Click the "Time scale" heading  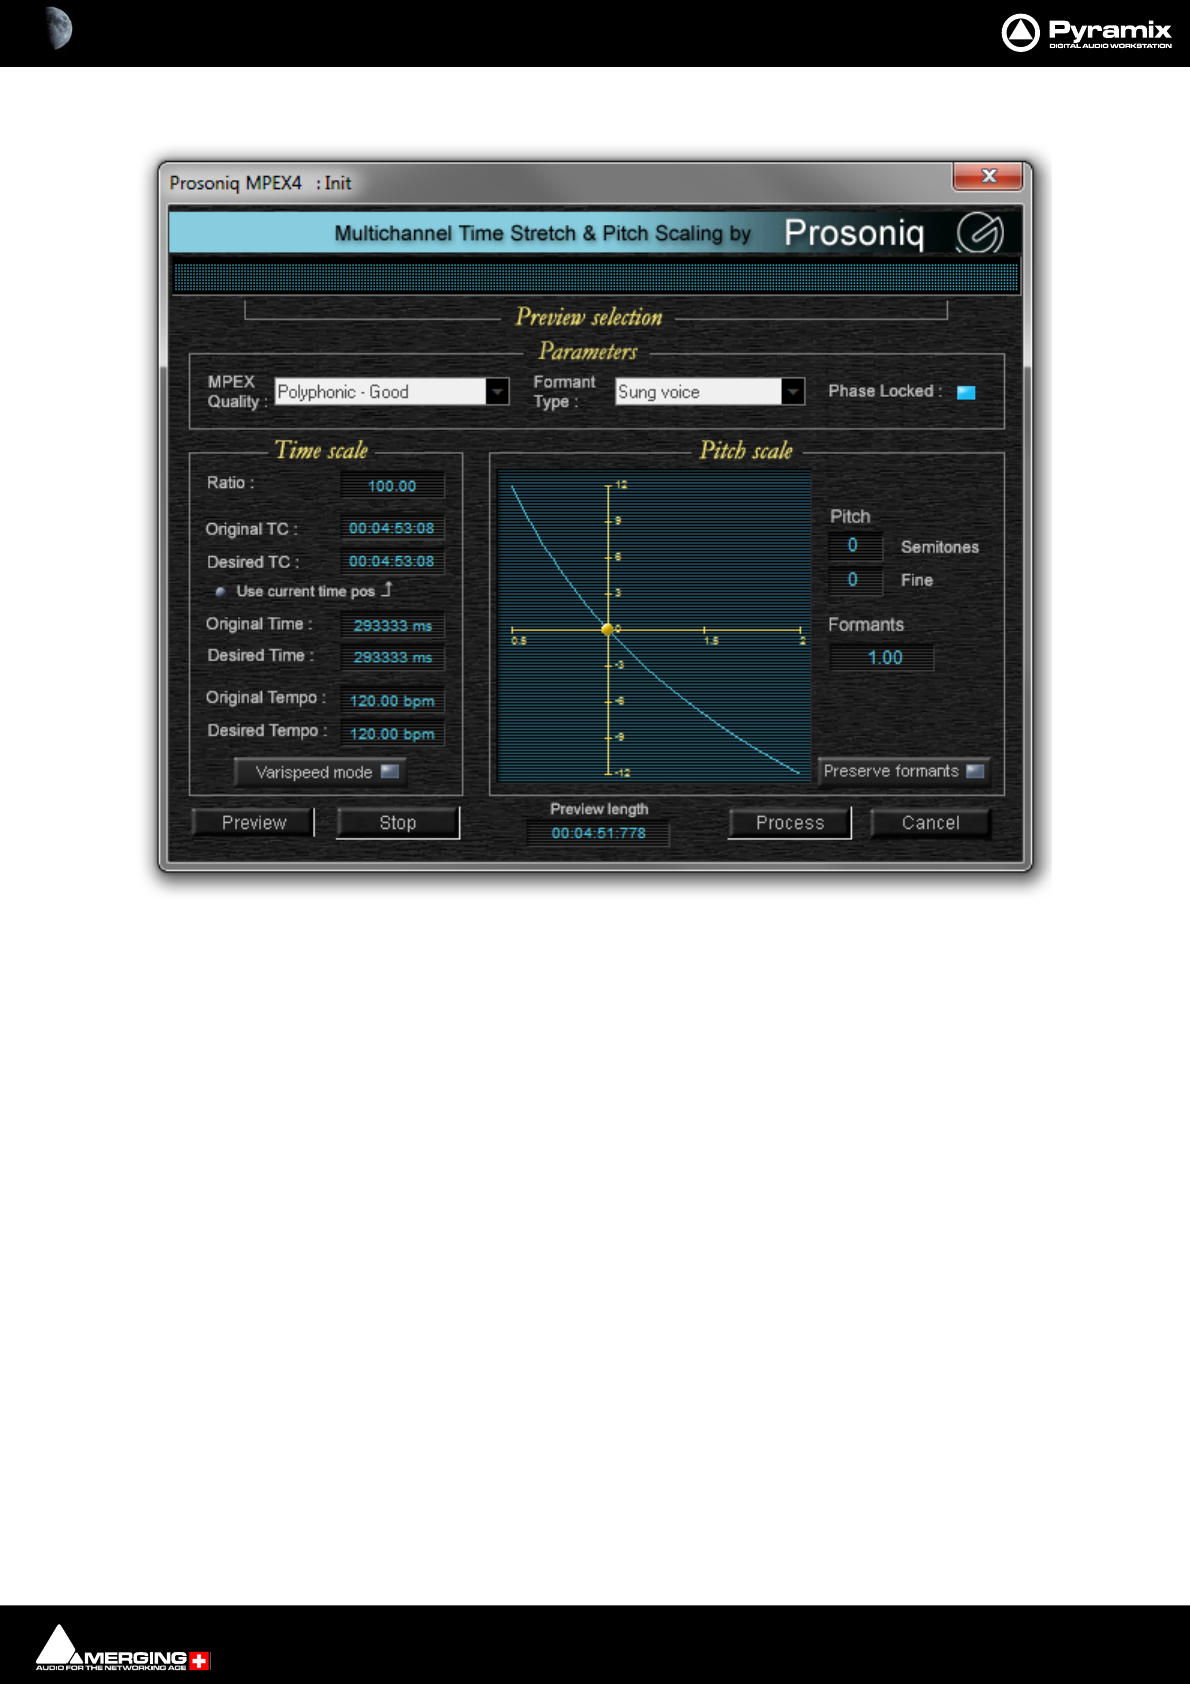(321, 450)
